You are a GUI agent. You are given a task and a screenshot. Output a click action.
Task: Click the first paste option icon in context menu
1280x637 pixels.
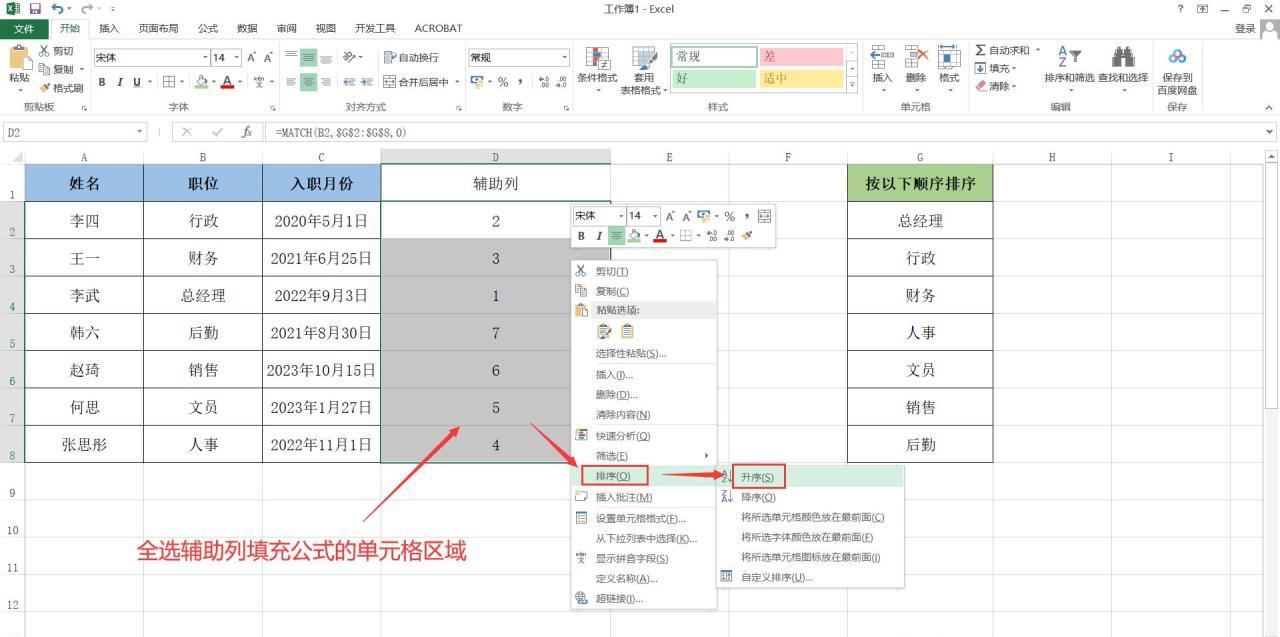pos(604,331)
